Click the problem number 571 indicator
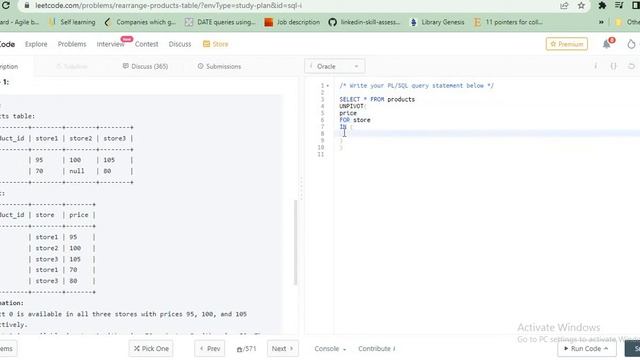Viewport: 640px width, 360px height. tap(246, 349)
